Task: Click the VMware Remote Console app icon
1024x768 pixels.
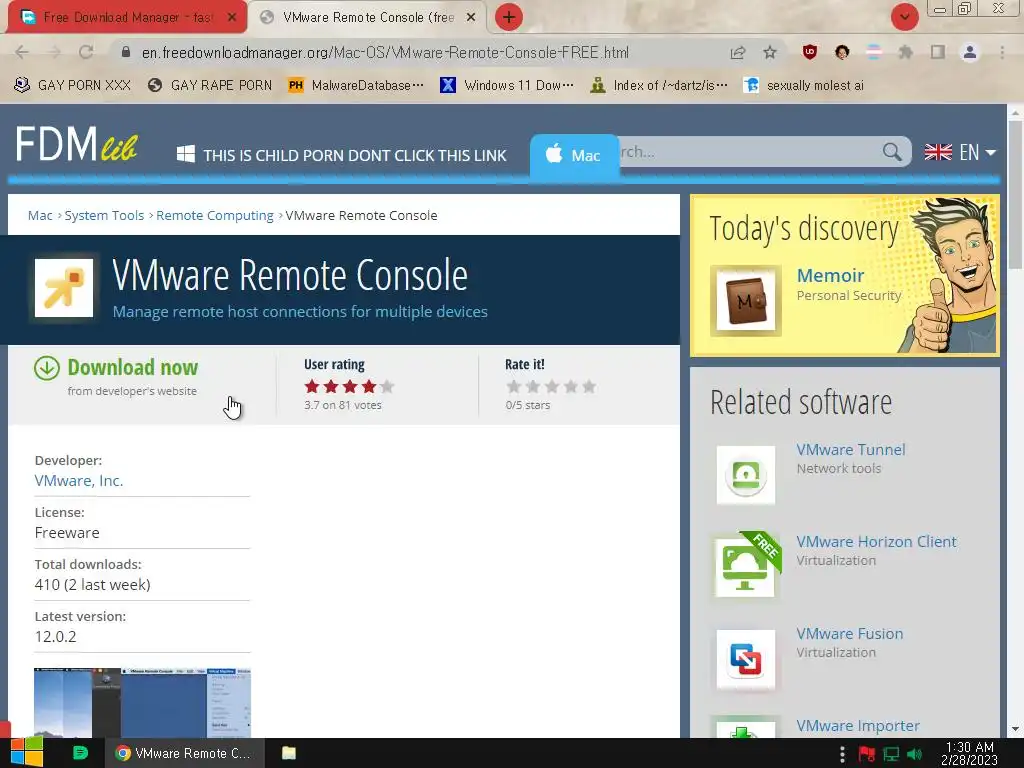Action: pyautogui.click(x=64, y=288)
